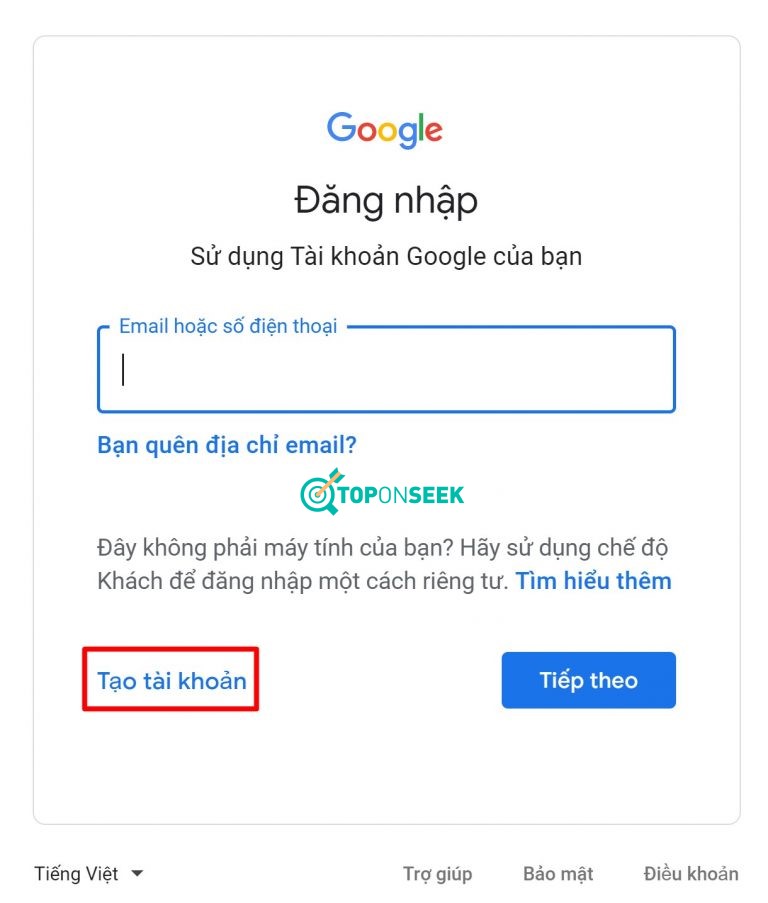This screenshot has height=903, width=768.
Task: Focus the Email hoặc số điện thoại field
Action: 386,369
